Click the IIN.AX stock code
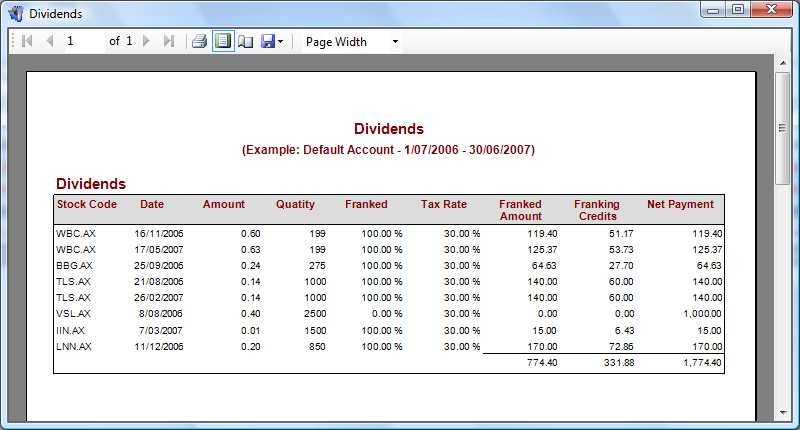Image resolution: width=800 pixels, height=430 pixels. (70, 331)
